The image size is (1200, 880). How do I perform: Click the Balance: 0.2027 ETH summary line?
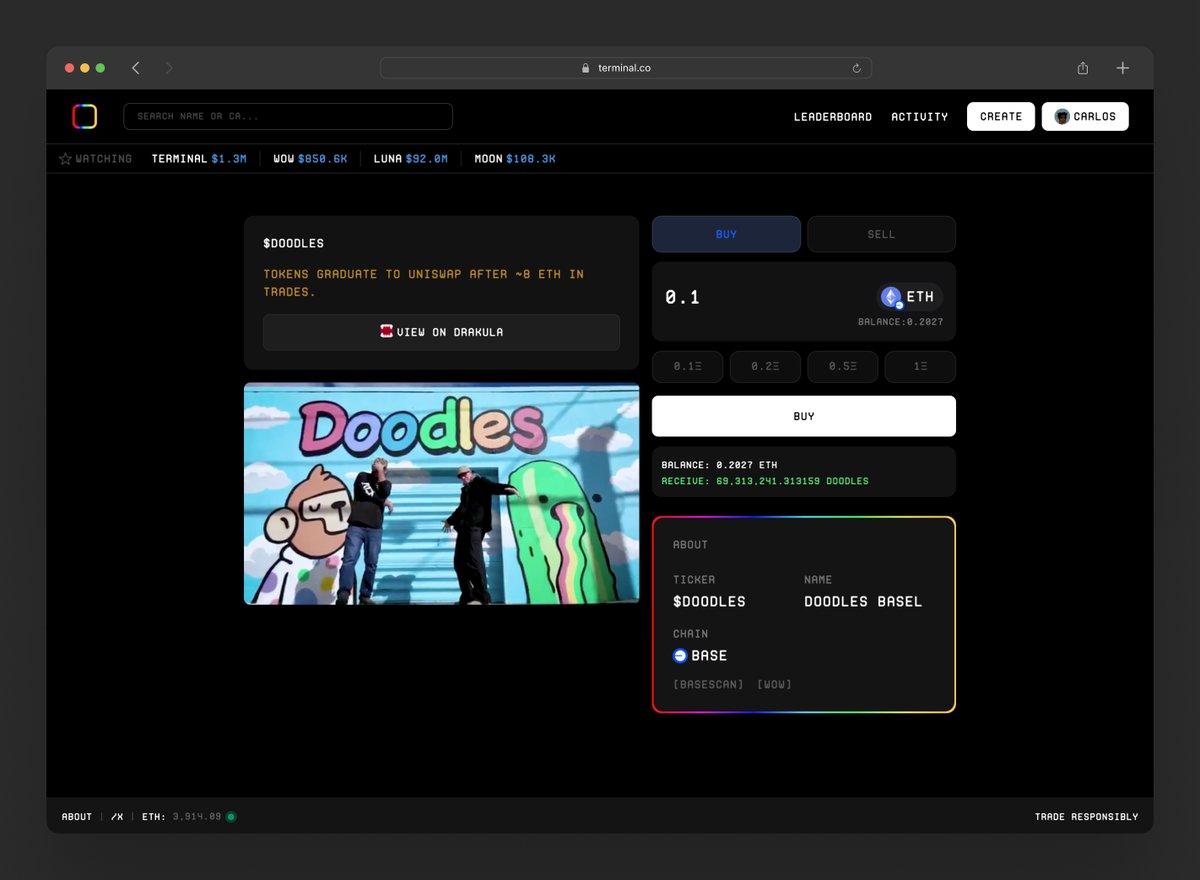tap(719, 465)
